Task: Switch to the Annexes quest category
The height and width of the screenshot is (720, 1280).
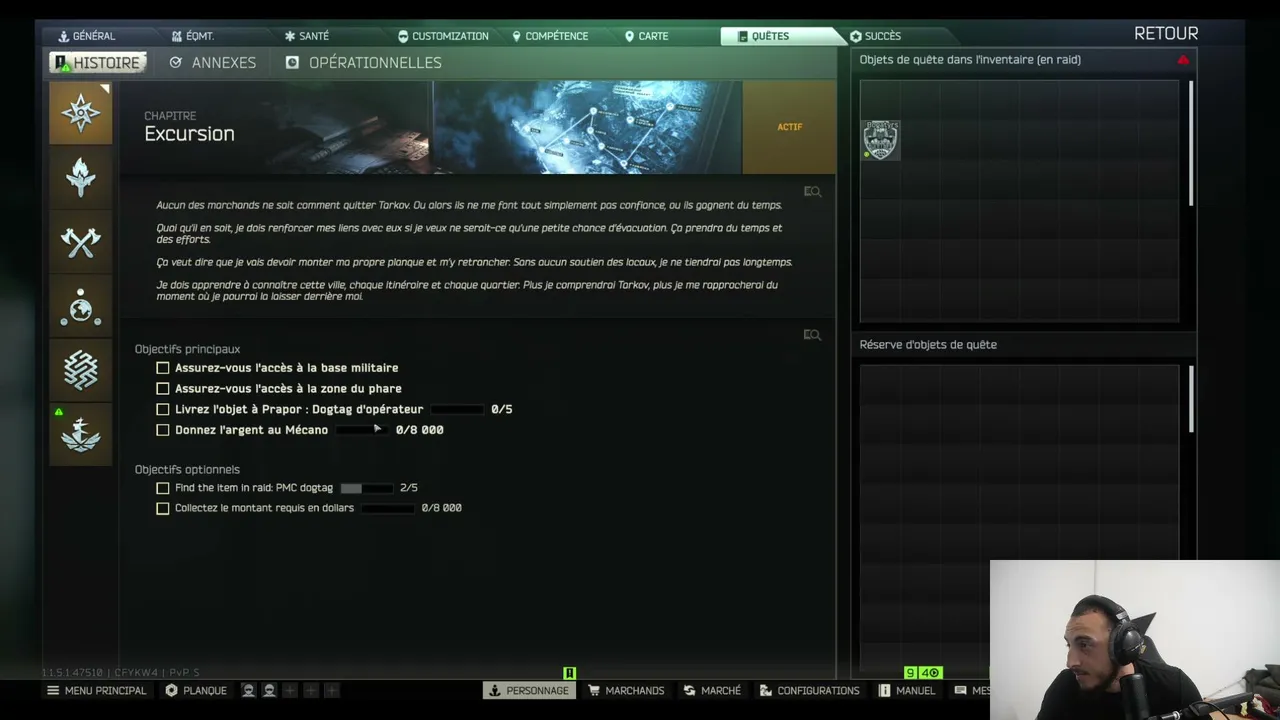Action: pos(213,63)
